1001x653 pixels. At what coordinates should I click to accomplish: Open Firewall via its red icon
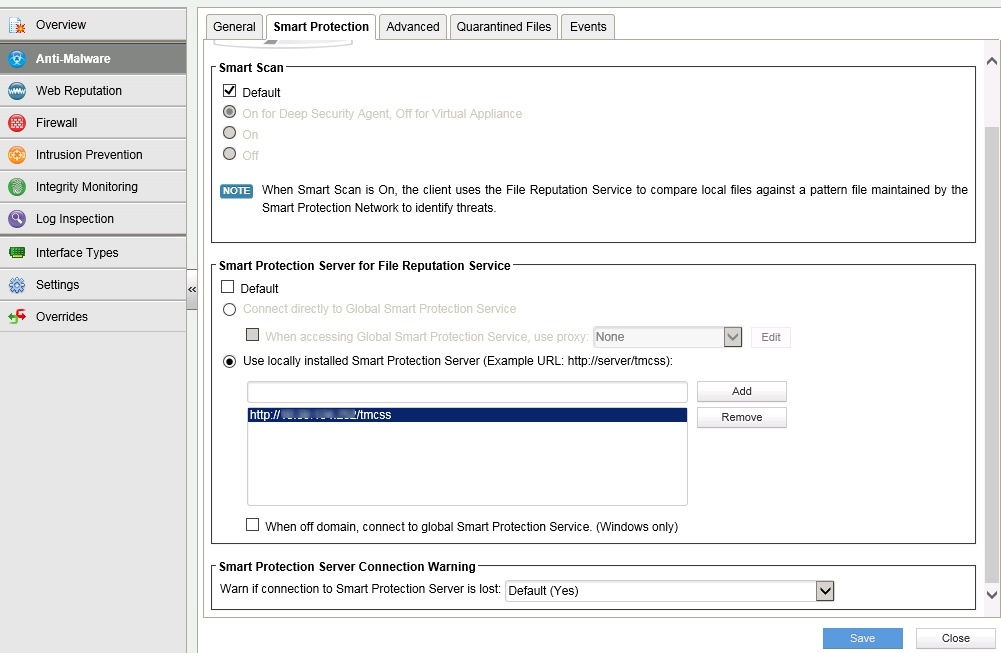click(17, 123)
